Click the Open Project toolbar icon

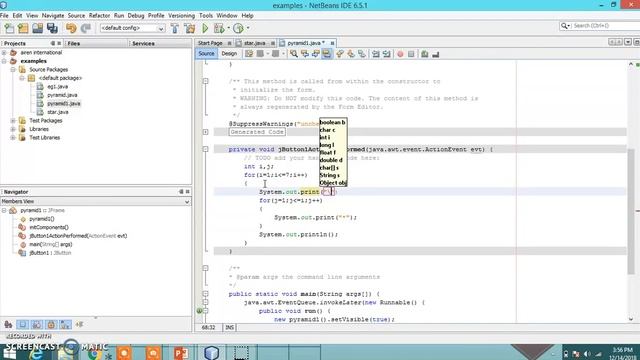38,28
